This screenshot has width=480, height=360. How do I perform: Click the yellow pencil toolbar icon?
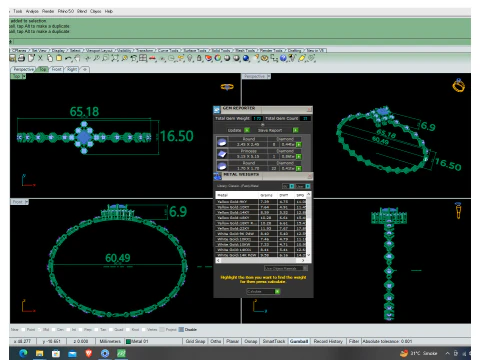[302, 58]
